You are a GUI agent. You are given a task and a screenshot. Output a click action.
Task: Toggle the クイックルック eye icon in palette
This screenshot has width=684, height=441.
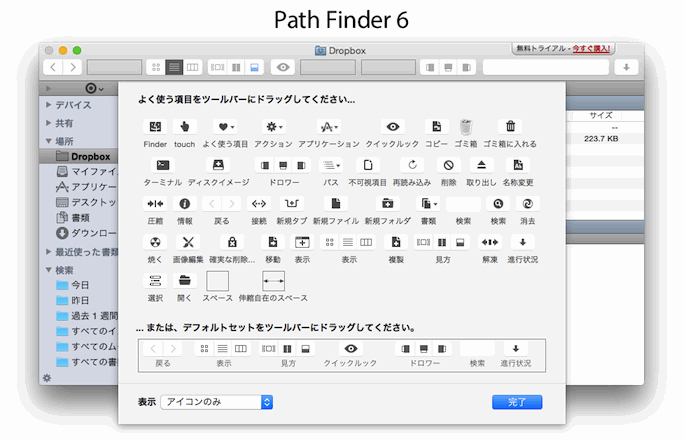tap(393, 127)
